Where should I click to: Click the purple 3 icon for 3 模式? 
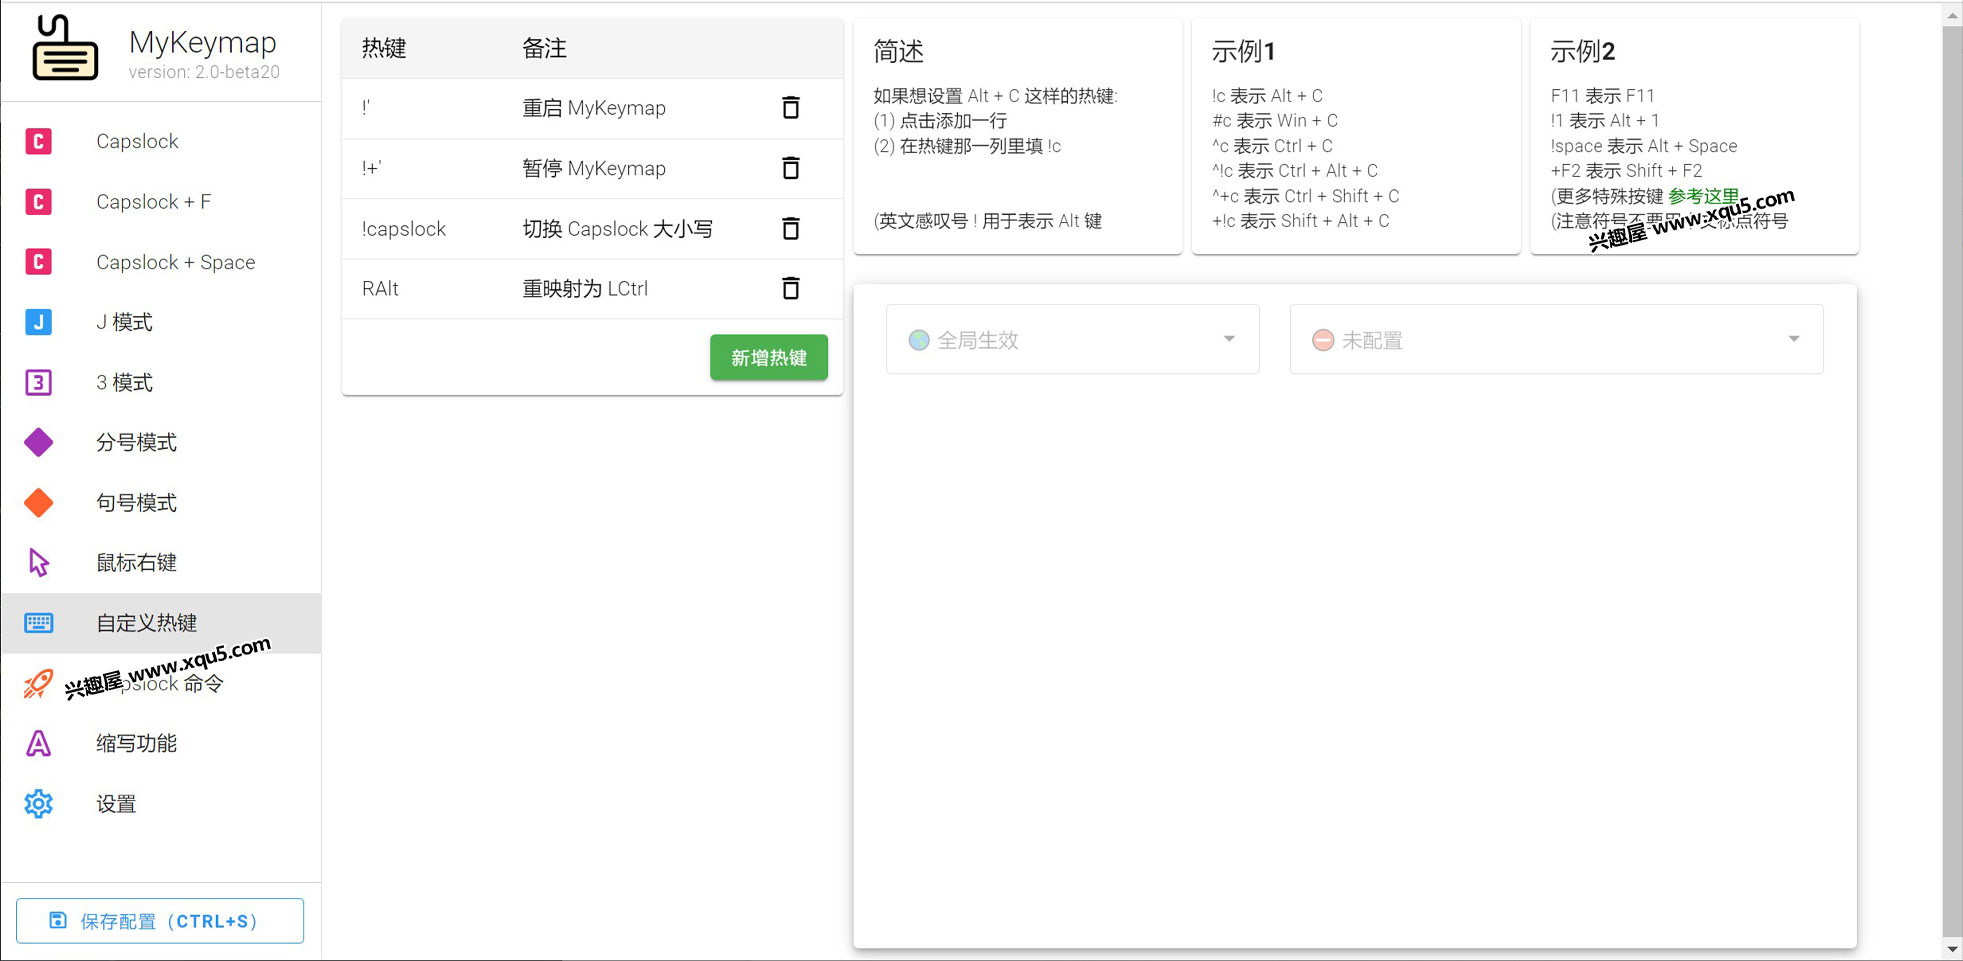point(38,382)
